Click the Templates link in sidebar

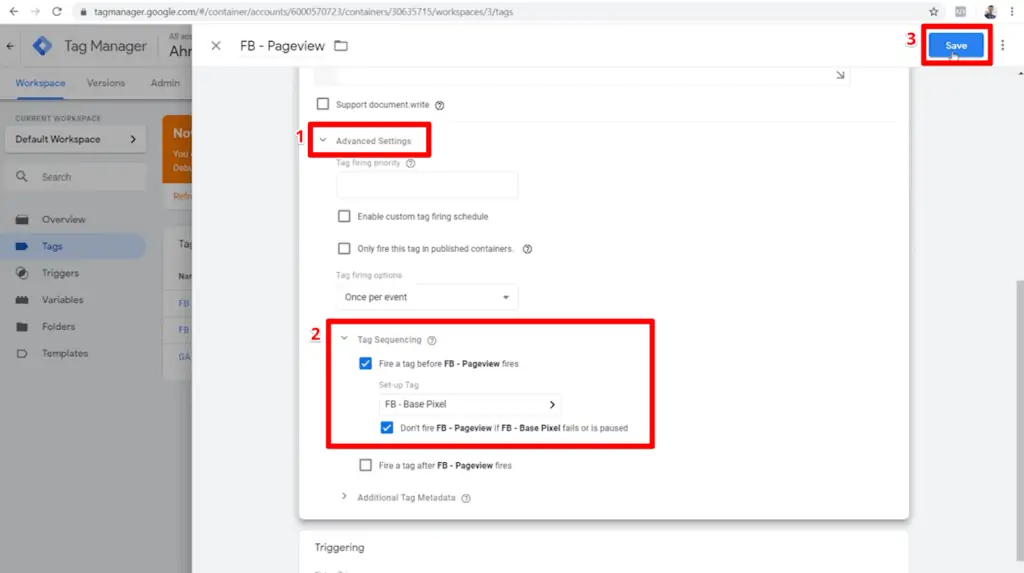[x=65, y=353]
